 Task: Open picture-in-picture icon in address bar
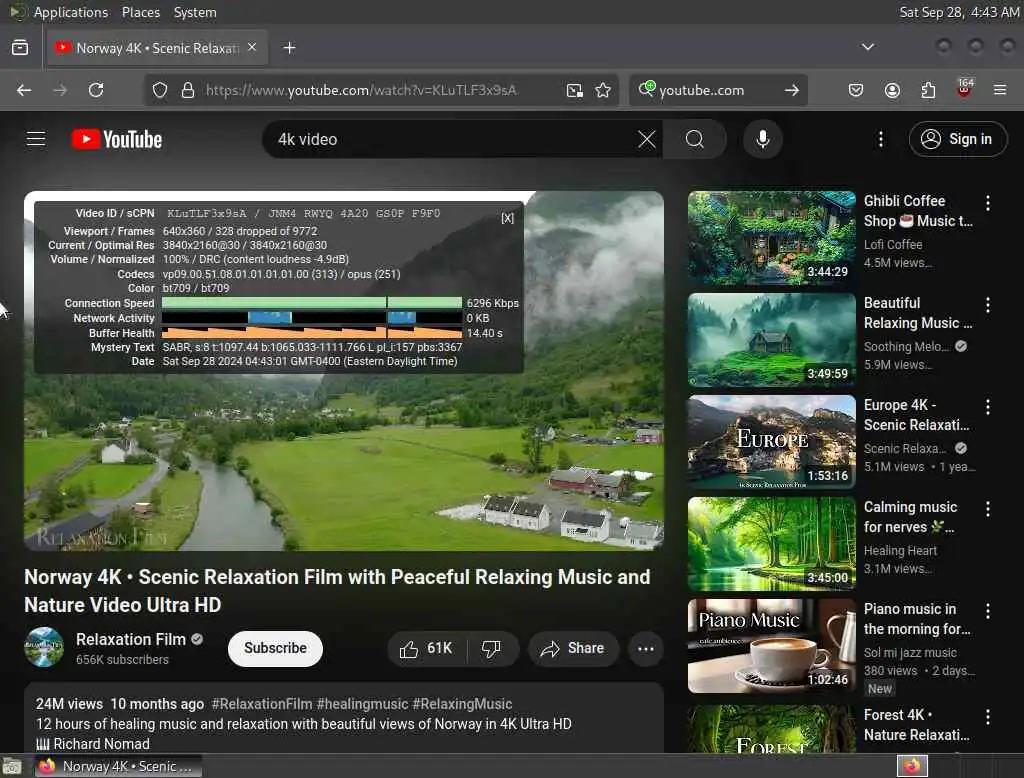coord(575,90)
